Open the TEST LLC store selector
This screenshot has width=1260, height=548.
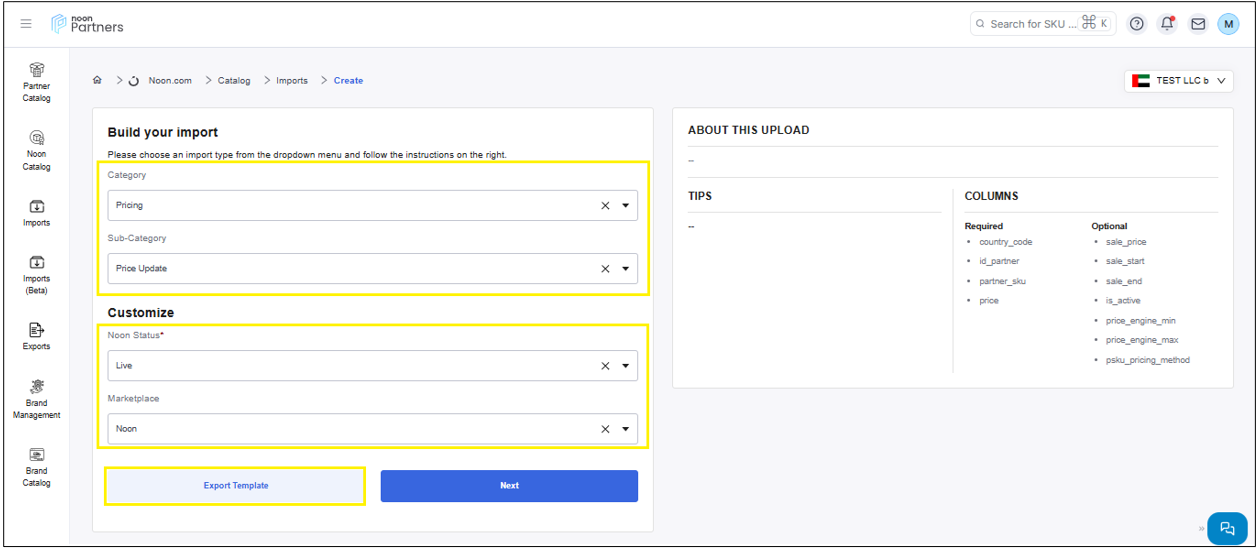(x=1179, y=81)
